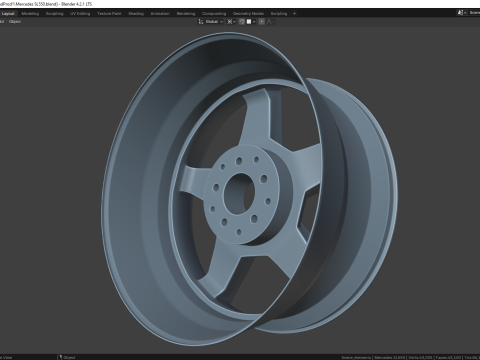480x360 pixels.
Task: Open the Compositing workspace tab
Action: pos(214,14)
